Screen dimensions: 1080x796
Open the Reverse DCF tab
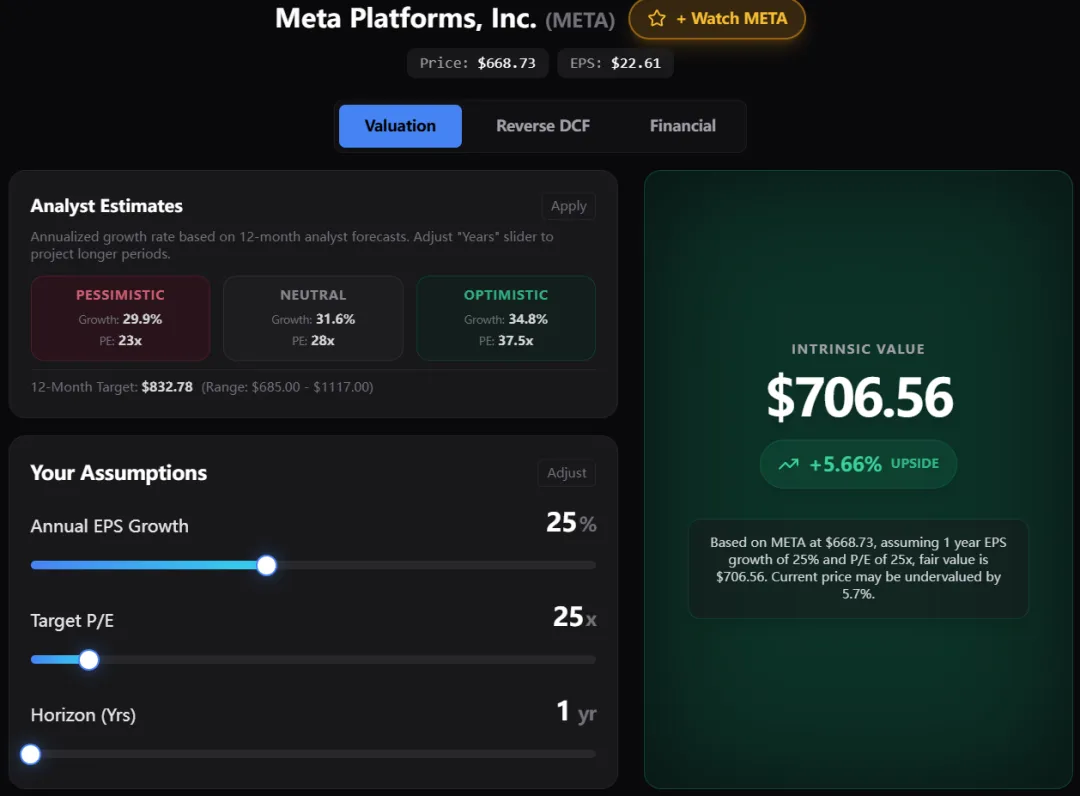(x=543, y=126)
